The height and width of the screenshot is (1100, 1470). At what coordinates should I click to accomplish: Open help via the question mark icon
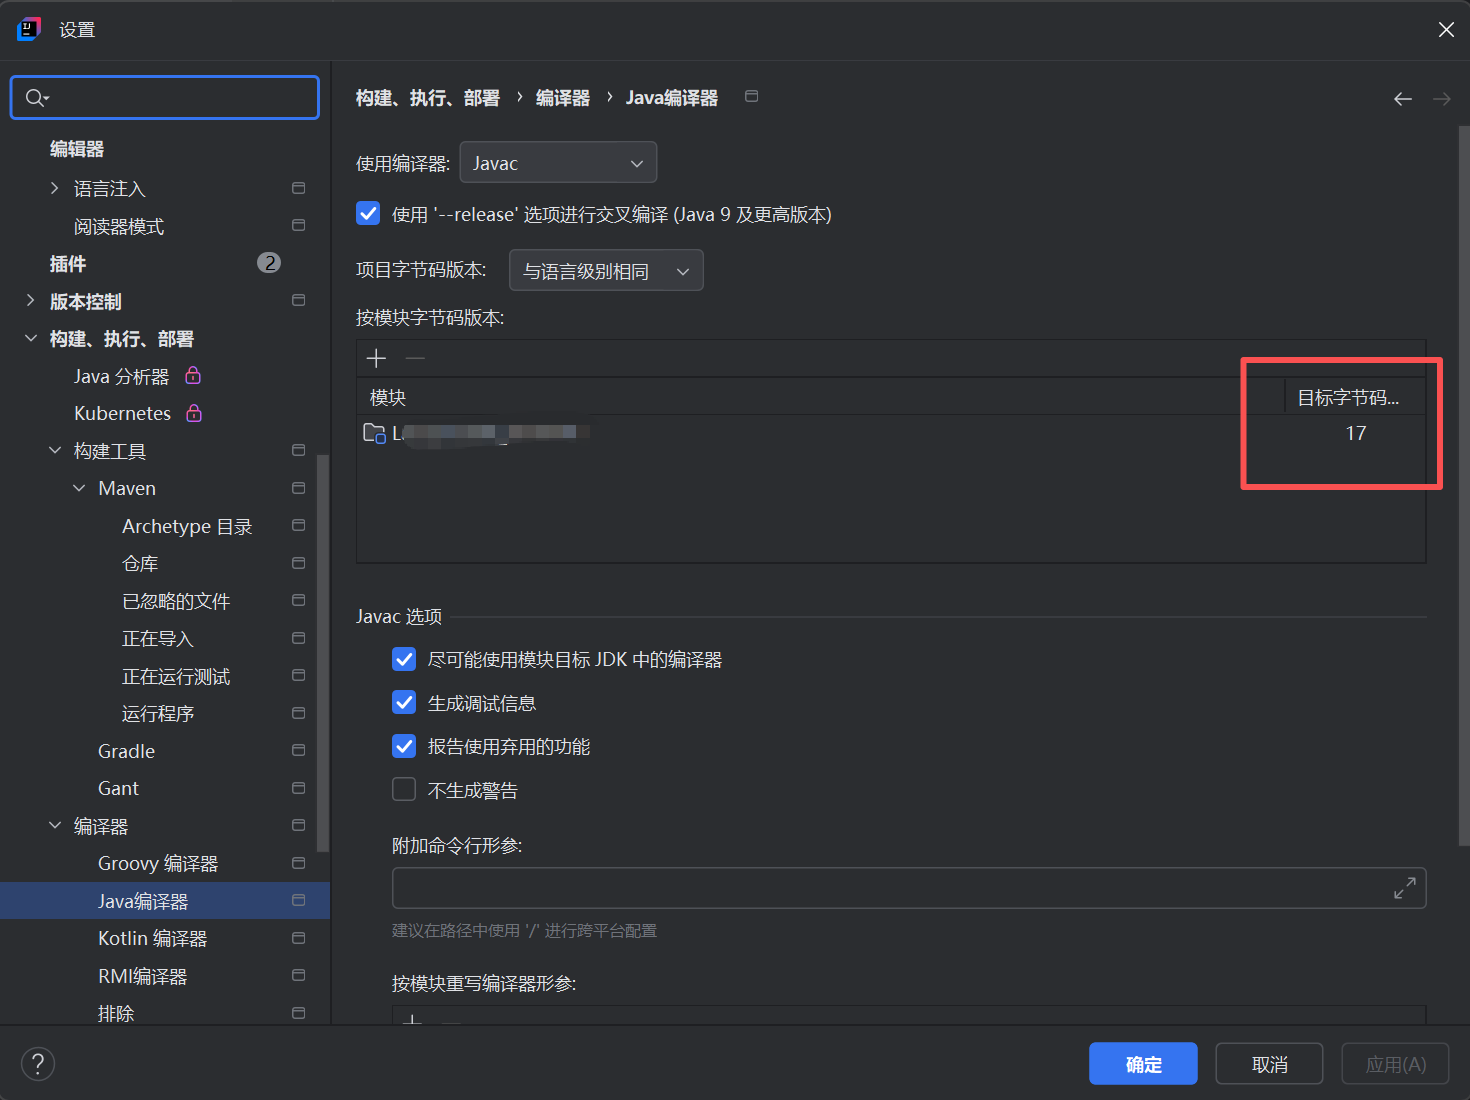point(38,1063)
